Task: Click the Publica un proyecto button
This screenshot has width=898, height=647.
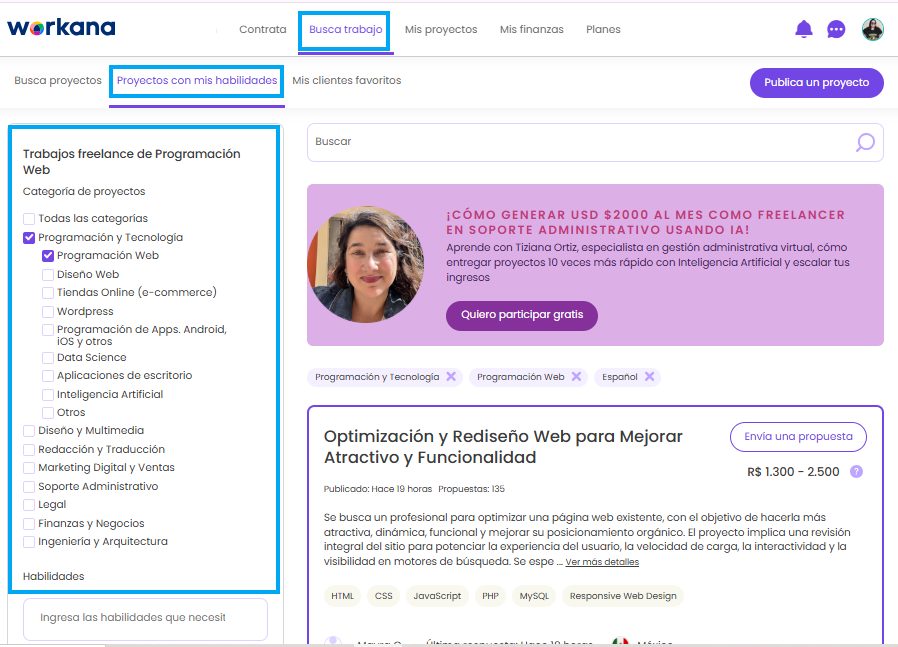Action: click(817, 82)
